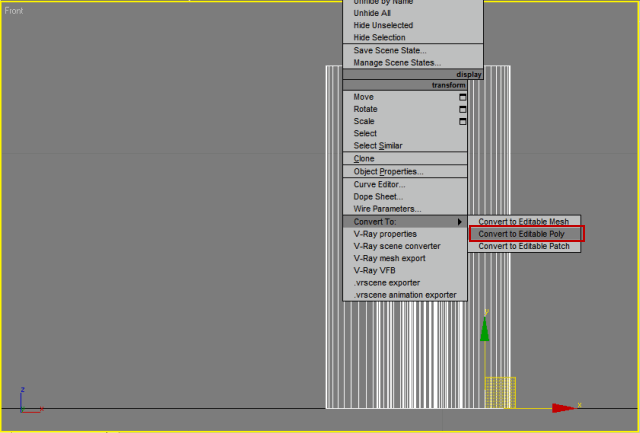Open Rotate transform settings box icon
This screenshot has height=433, width=640.
[x=462, y=109]
